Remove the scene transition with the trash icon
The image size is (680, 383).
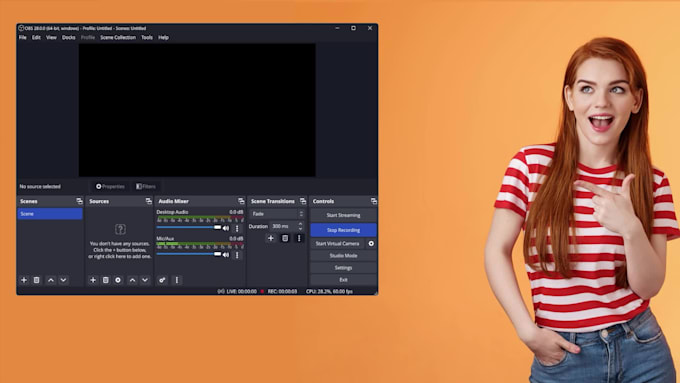coord(285,238)
